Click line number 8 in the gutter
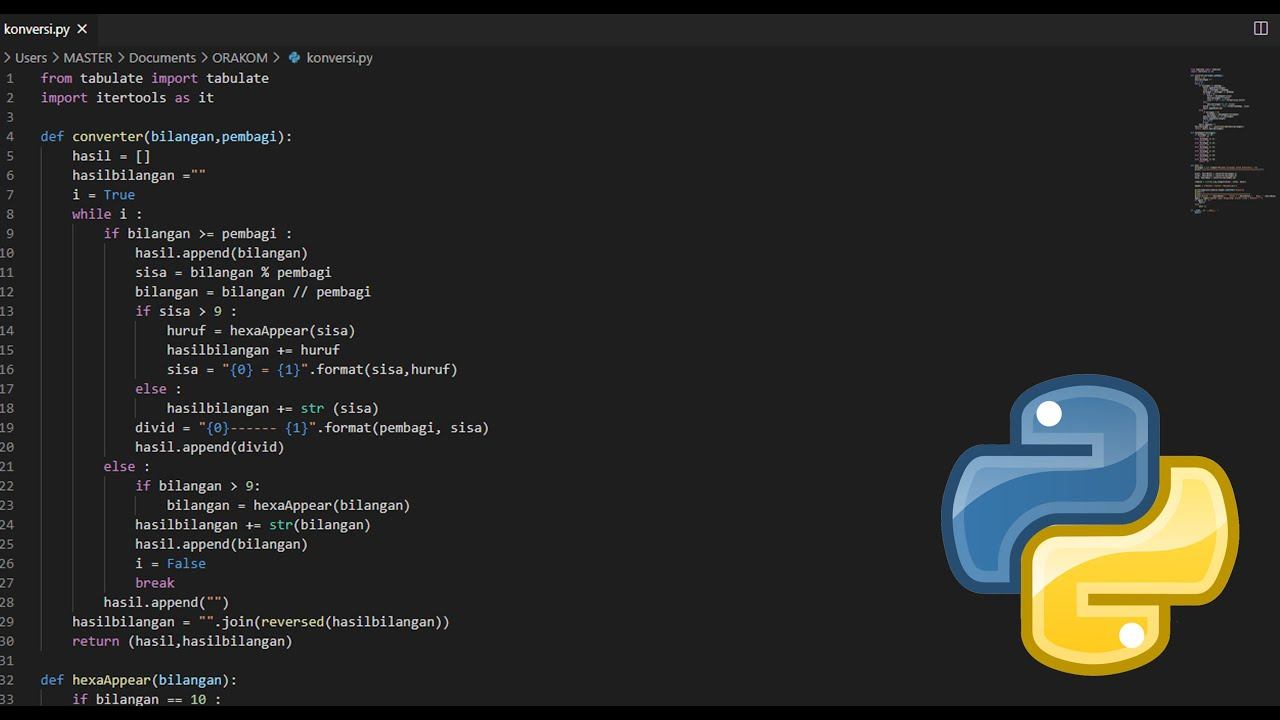 coord(10,214)
